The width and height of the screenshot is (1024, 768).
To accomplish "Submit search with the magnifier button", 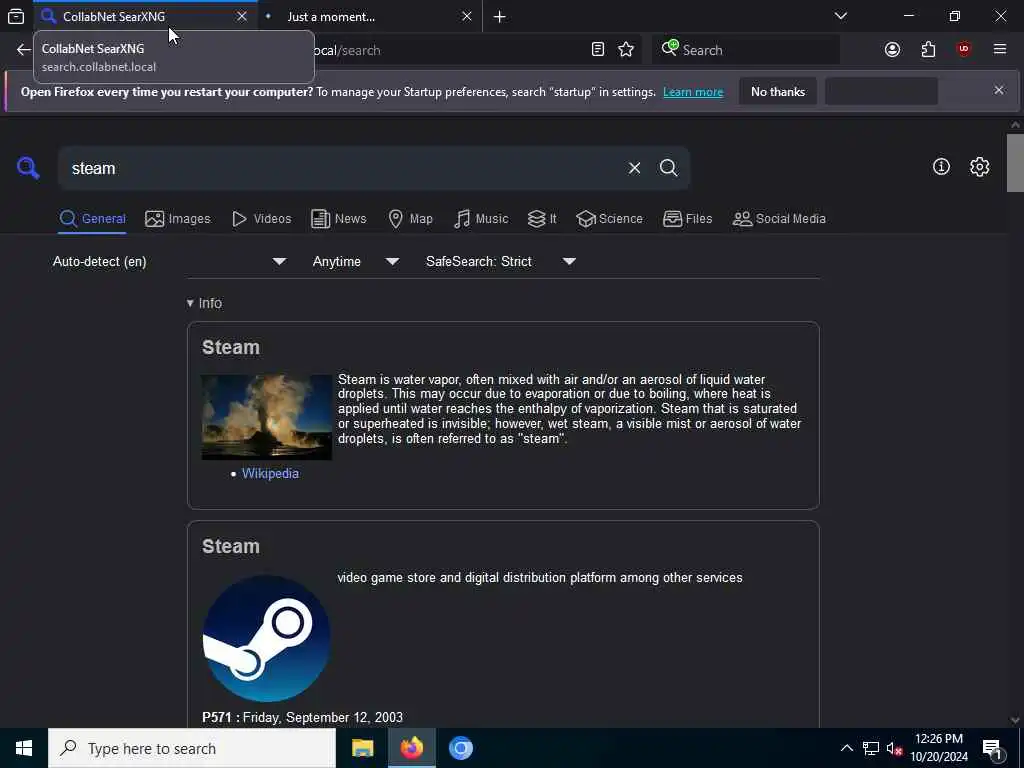I will coord(668,168).
